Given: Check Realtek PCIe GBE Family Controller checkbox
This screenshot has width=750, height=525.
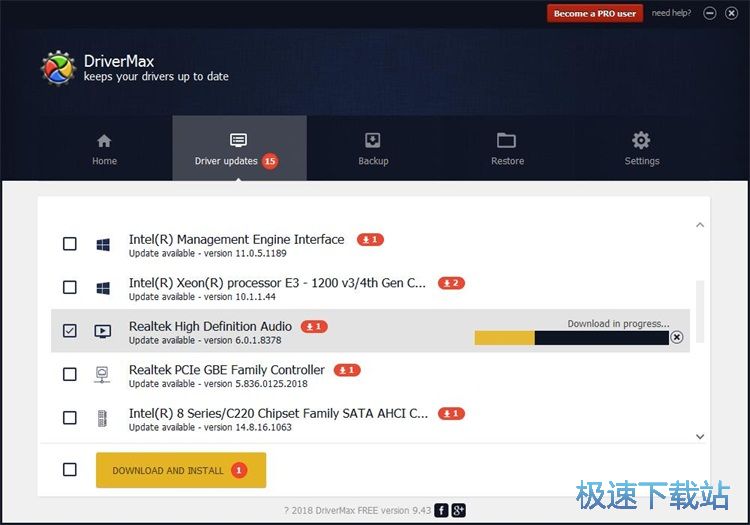Looking at the screenshot, I should click(x=70, y=374).
